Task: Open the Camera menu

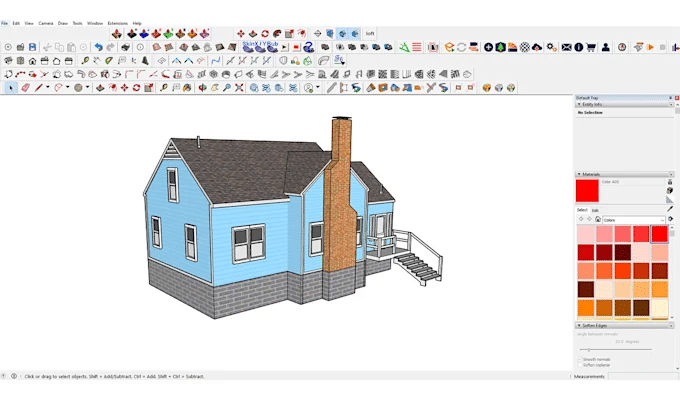Action: point(46,23)
